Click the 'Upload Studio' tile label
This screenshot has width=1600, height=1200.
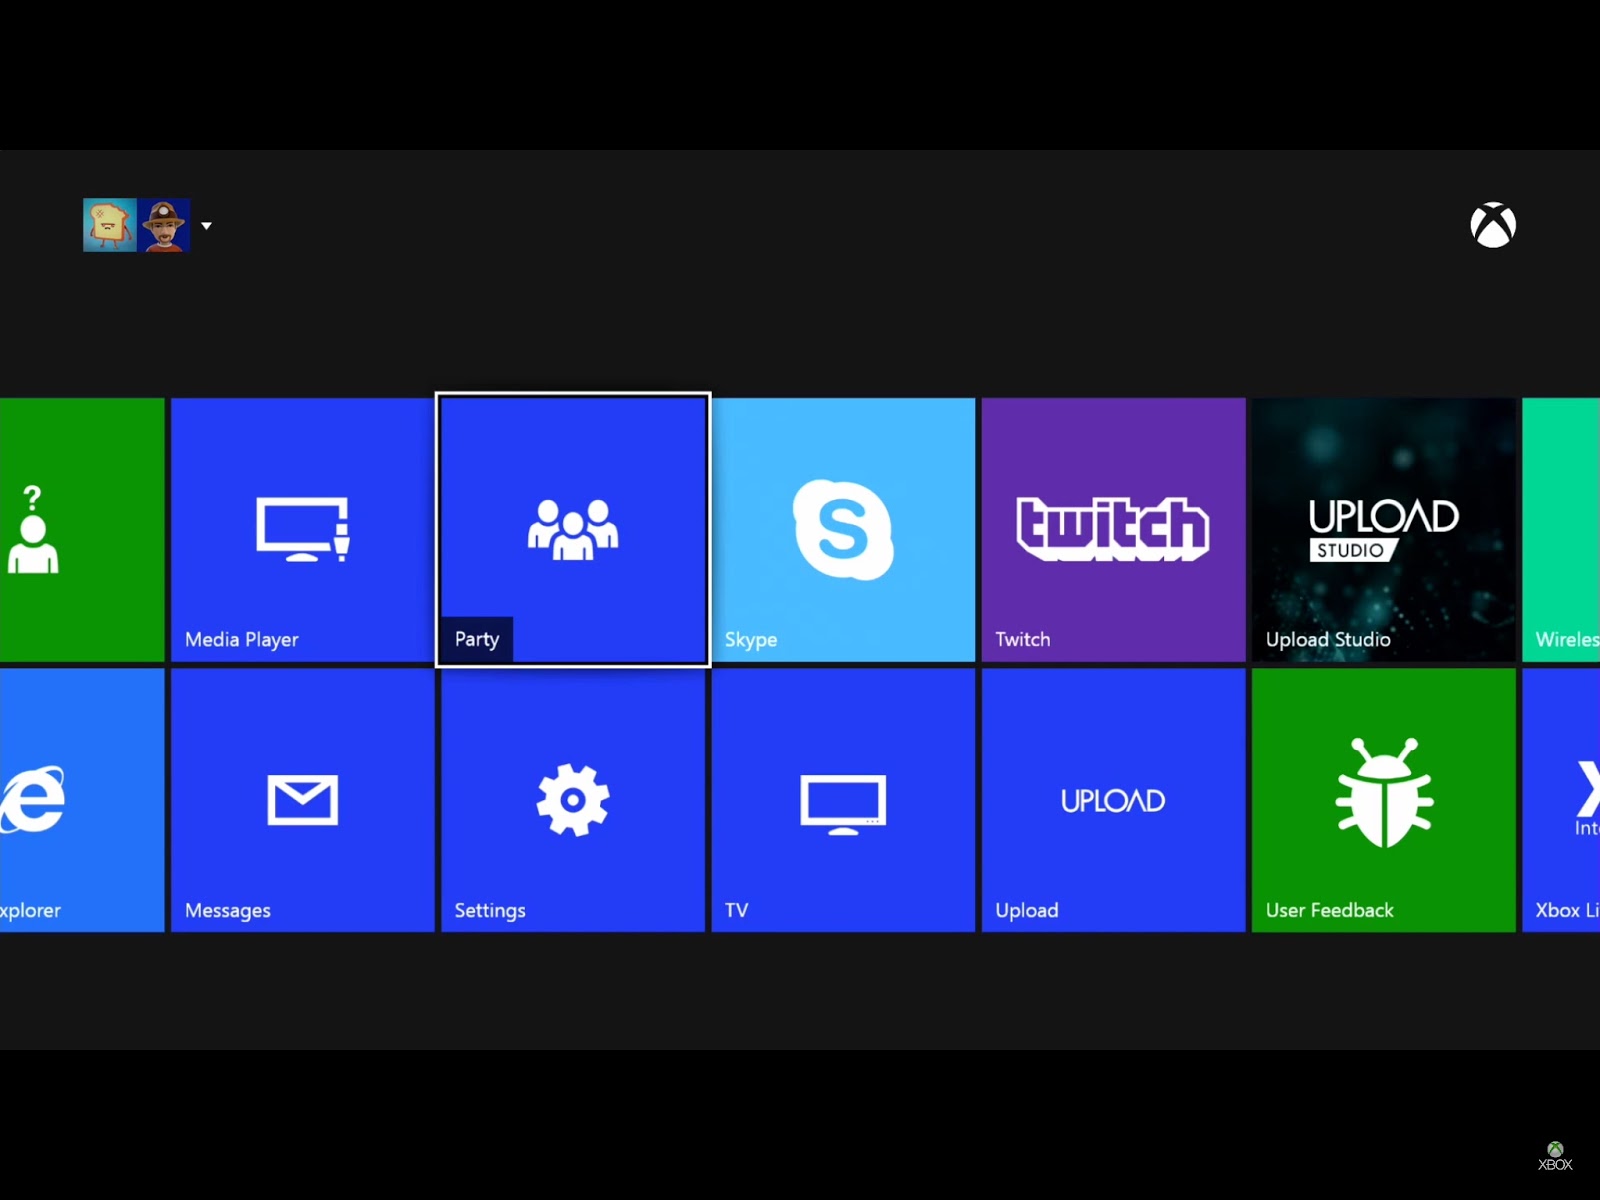point(1328,640)
